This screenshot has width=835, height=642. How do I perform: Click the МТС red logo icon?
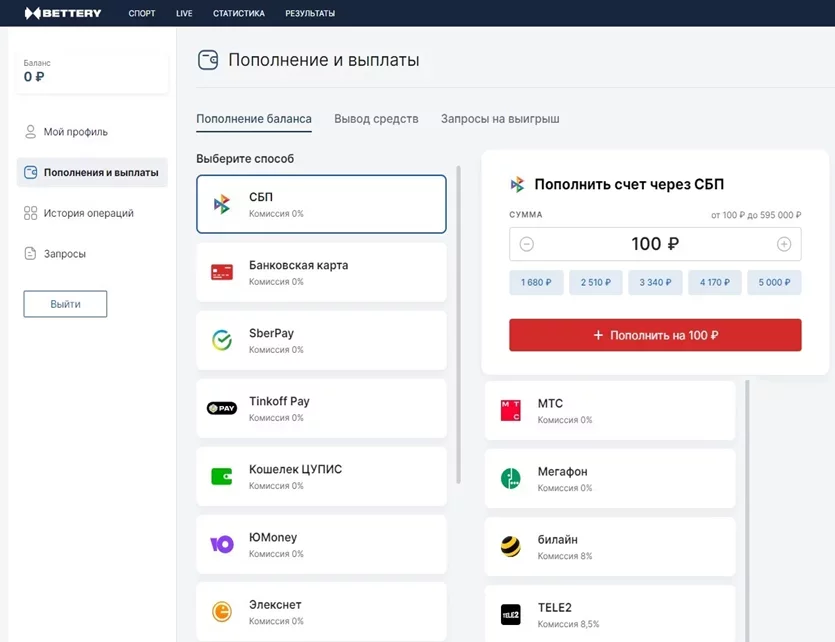(x=510, y=410)
